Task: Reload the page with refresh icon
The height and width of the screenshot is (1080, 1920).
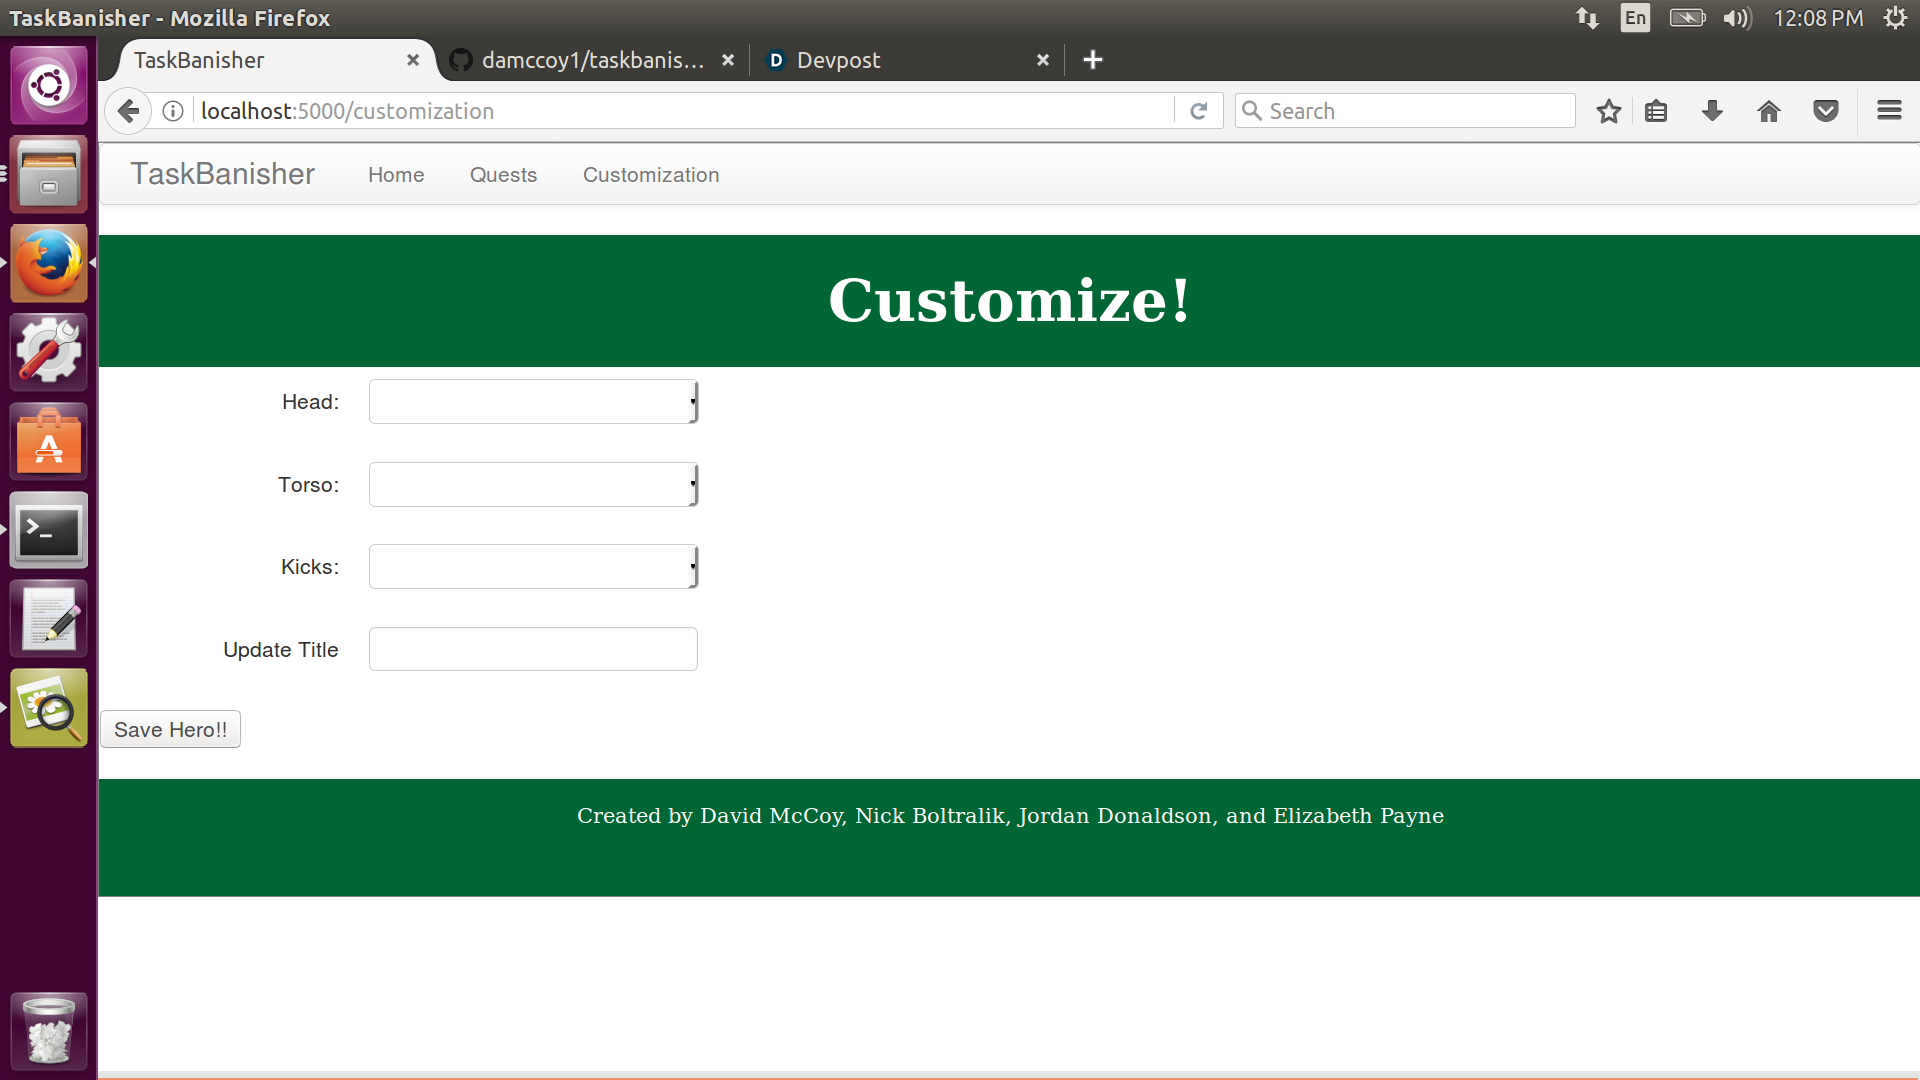Action: click(1198, 111)
